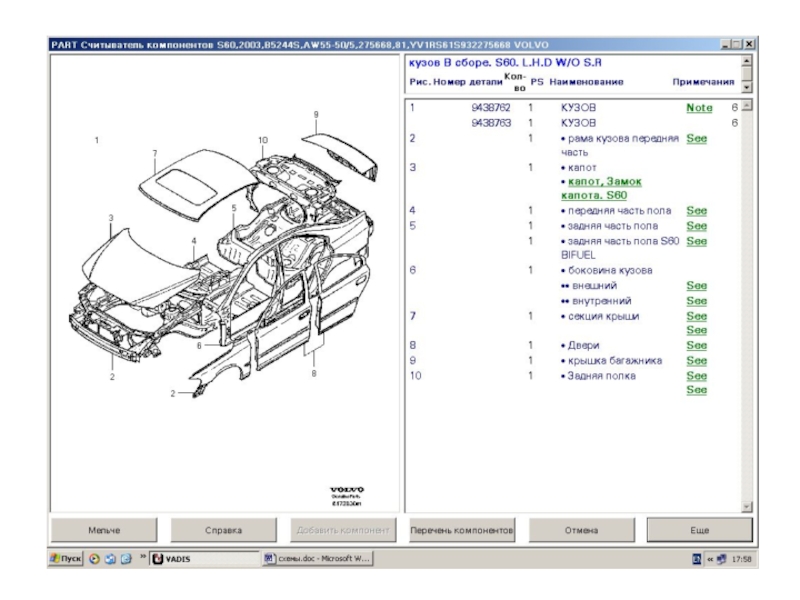The image size is (800, 600).
Task: Open See link for внешний side panel
Action: [696, 286]
